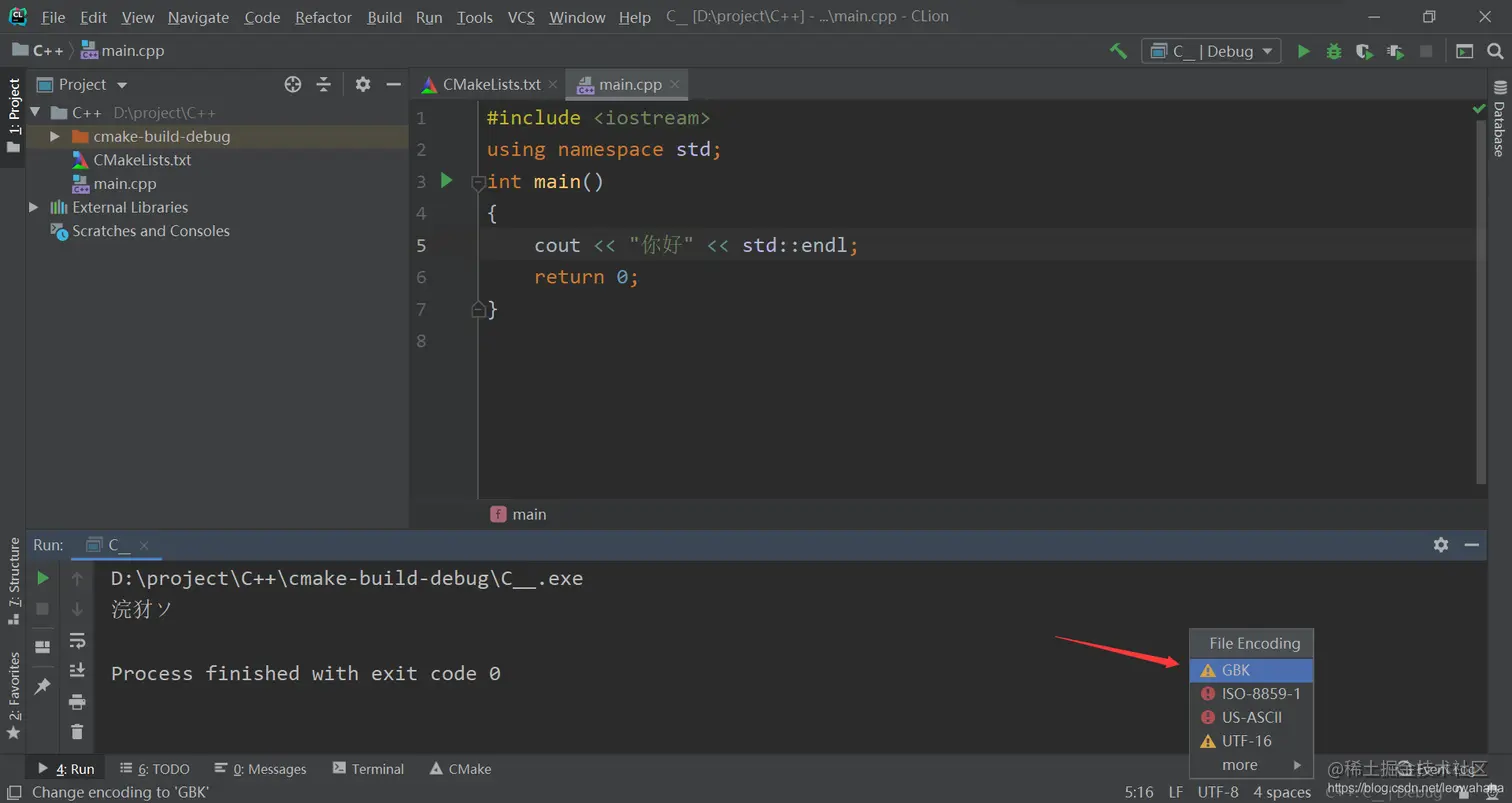This screenshot has width=1512, height=803.
Task: Click the 5:16 cursor position indicator
Action: click(1139, 792)
